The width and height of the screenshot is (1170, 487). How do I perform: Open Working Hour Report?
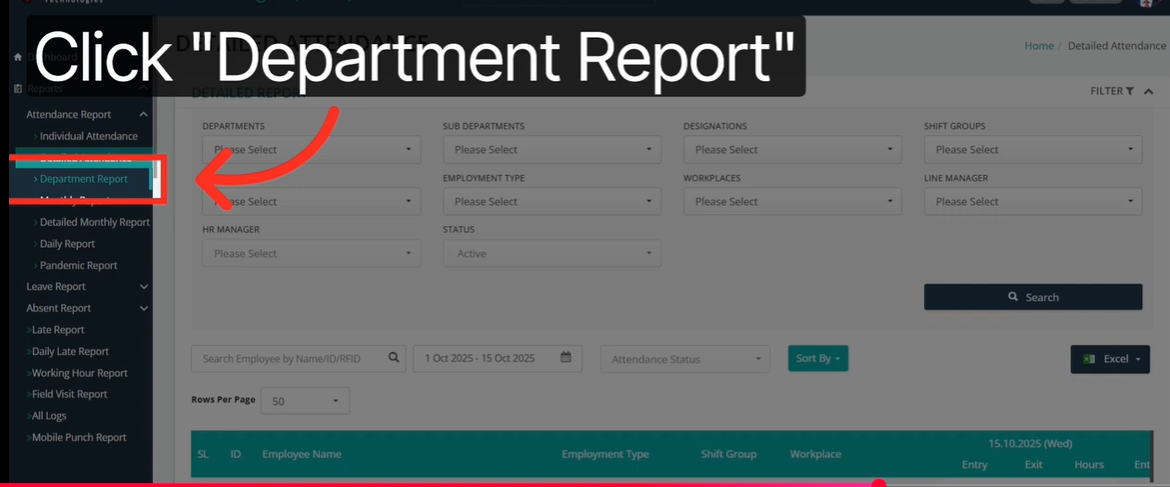click(79, 373)
